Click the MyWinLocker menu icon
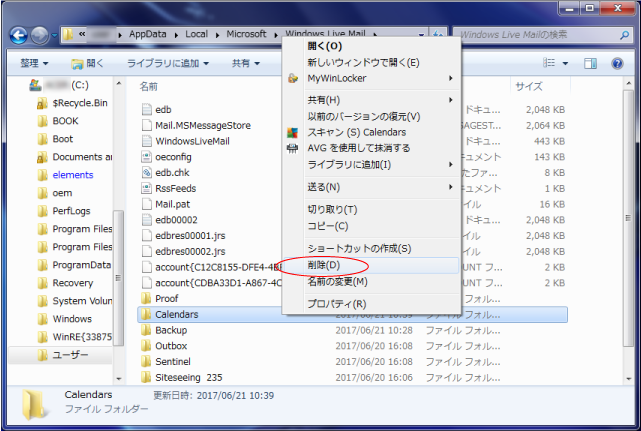 (293, 78)
